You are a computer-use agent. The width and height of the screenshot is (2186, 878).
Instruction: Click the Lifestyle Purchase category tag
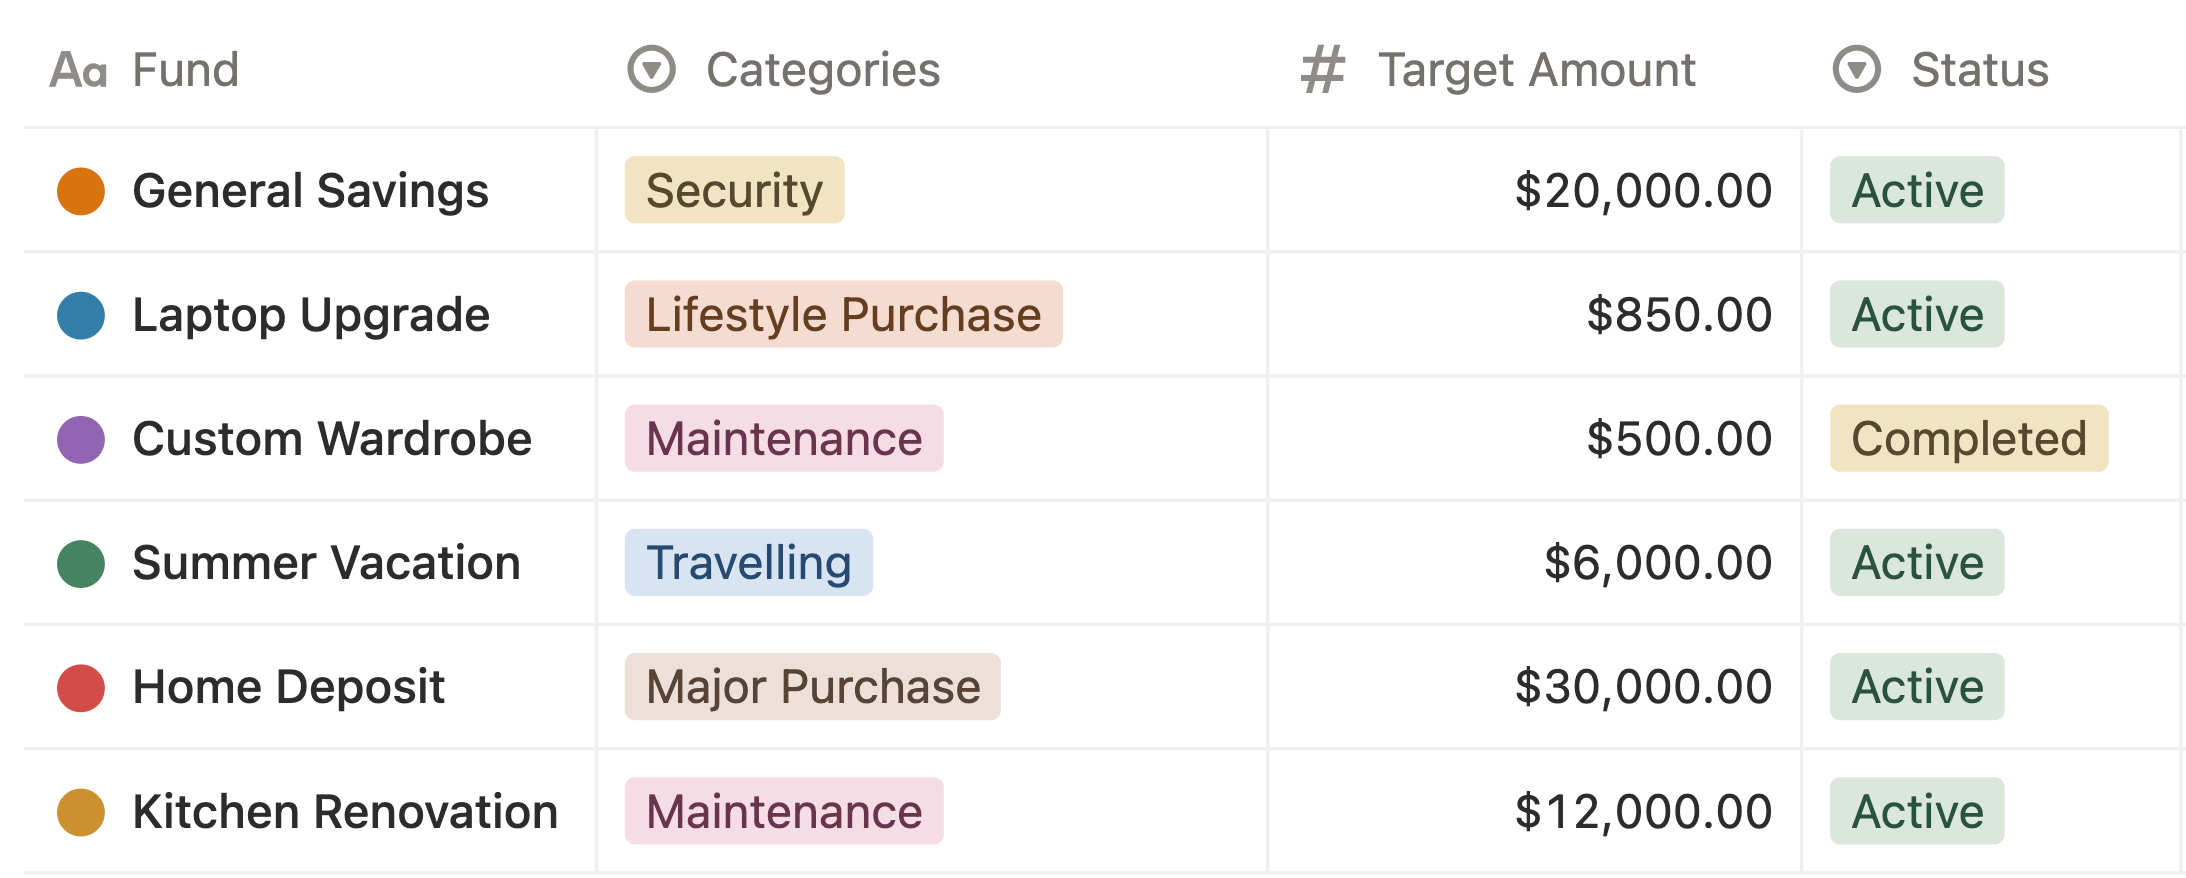(x=844, y=314)
